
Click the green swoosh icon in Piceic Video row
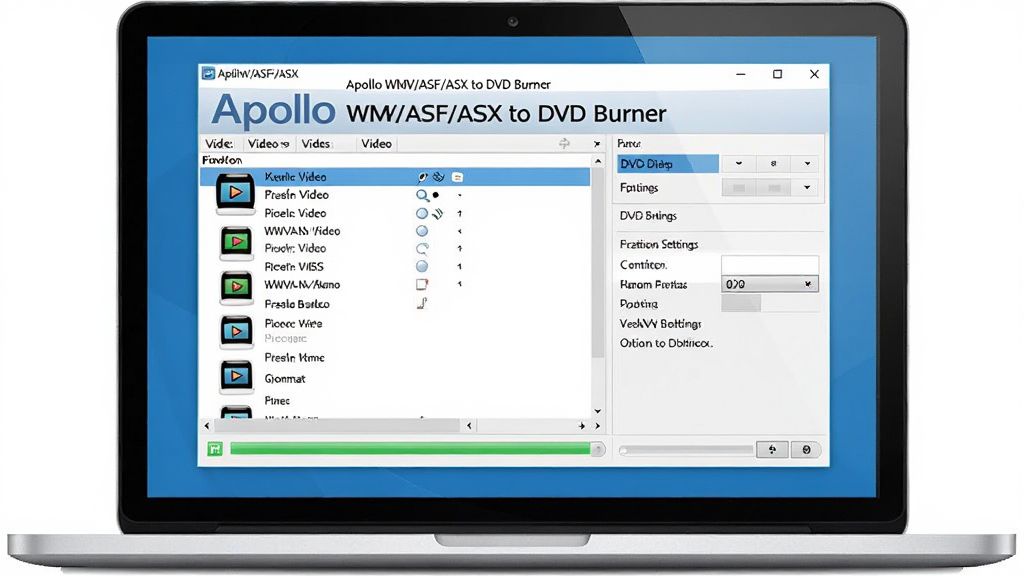(438, 213)
